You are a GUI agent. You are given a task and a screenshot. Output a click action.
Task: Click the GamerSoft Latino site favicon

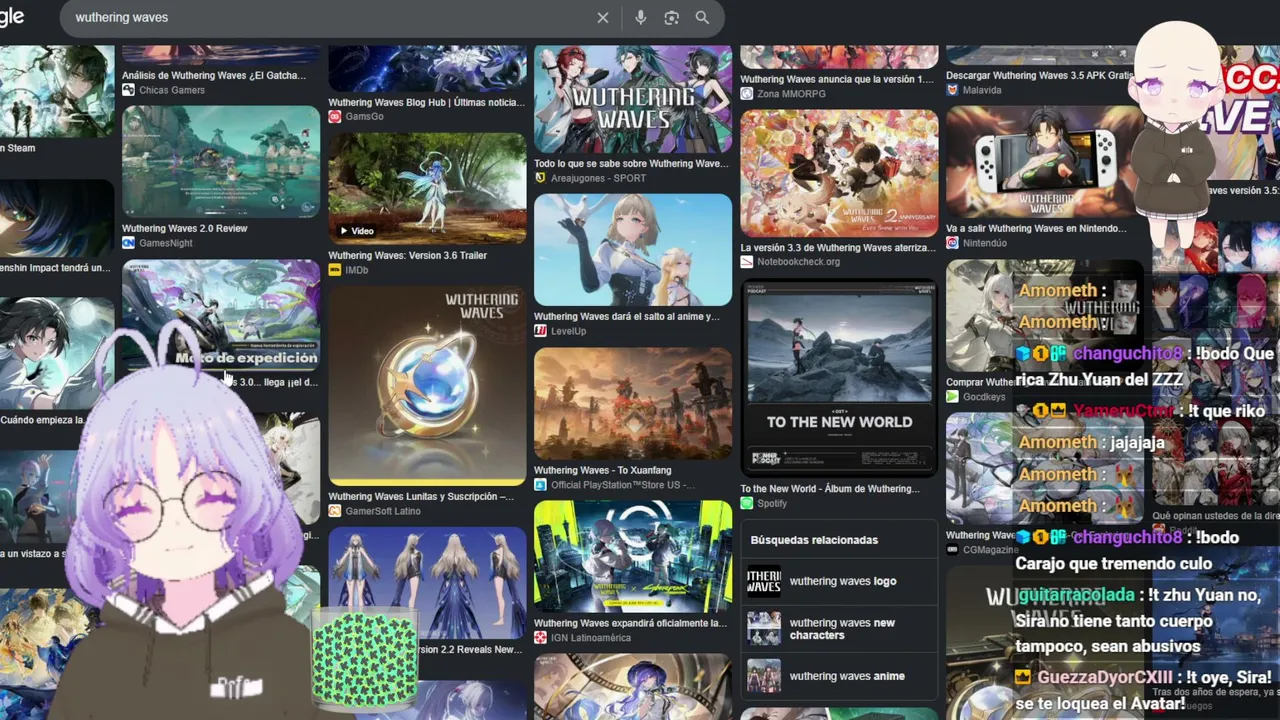(x=335, y=511)
